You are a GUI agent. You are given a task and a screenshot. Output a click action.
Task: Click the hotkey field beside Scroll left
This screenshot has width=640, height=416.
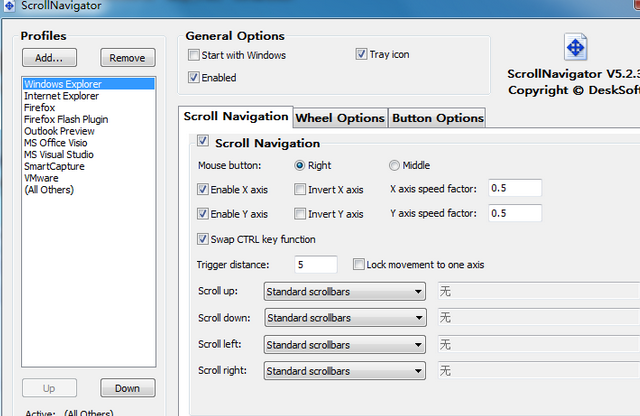click(x=539, y=345)
